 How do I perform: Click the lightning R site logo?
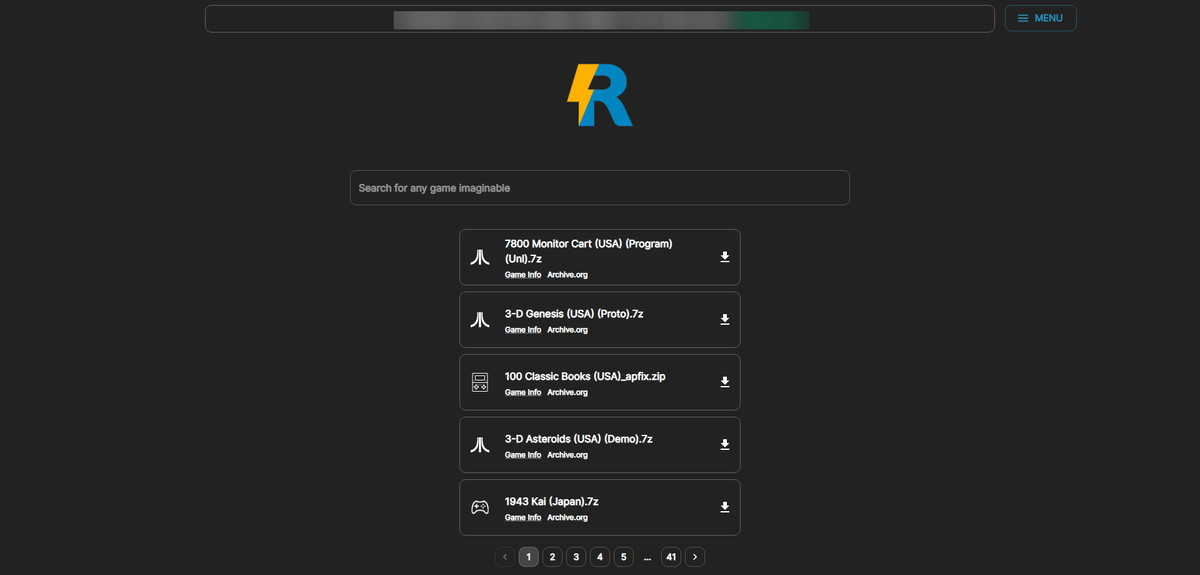pyautogui.click(x=600, y=95)
